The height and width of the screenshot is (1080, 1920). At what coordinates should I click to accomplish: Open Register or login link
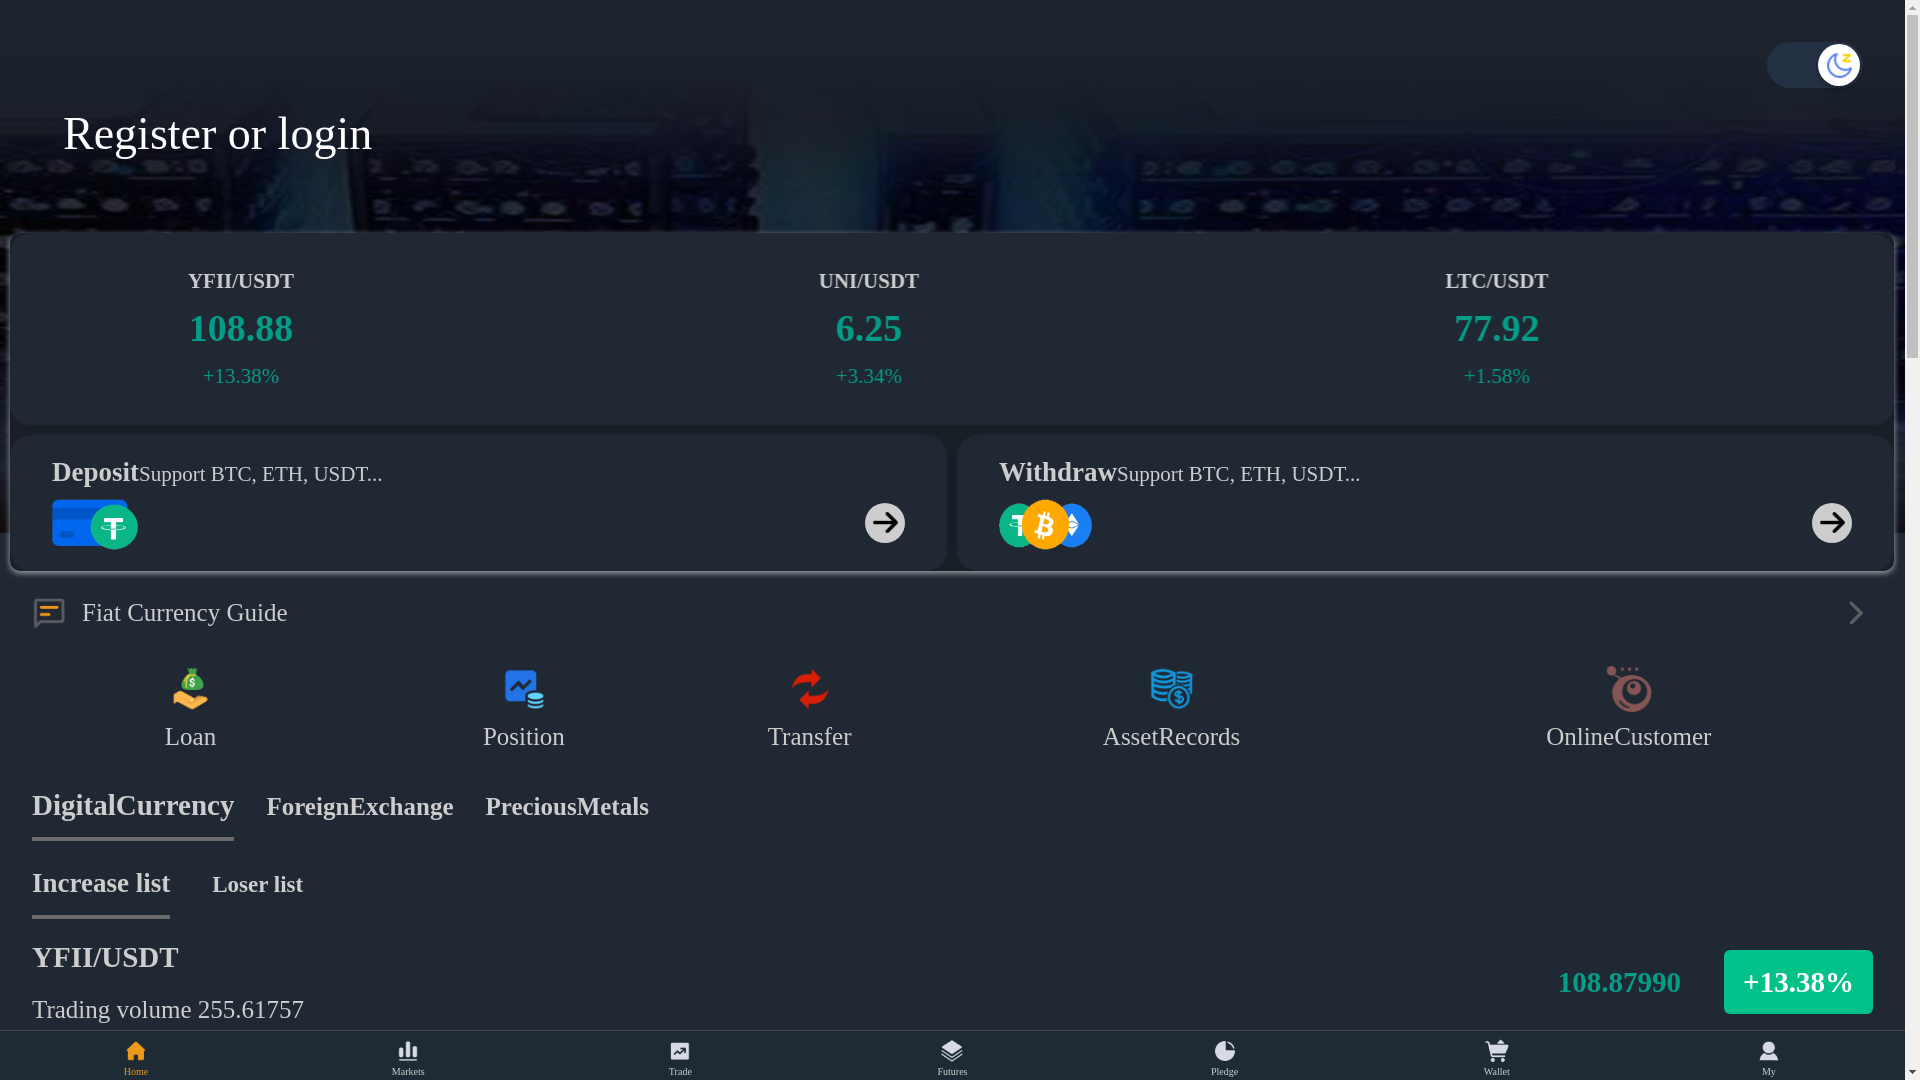point(217,134)
